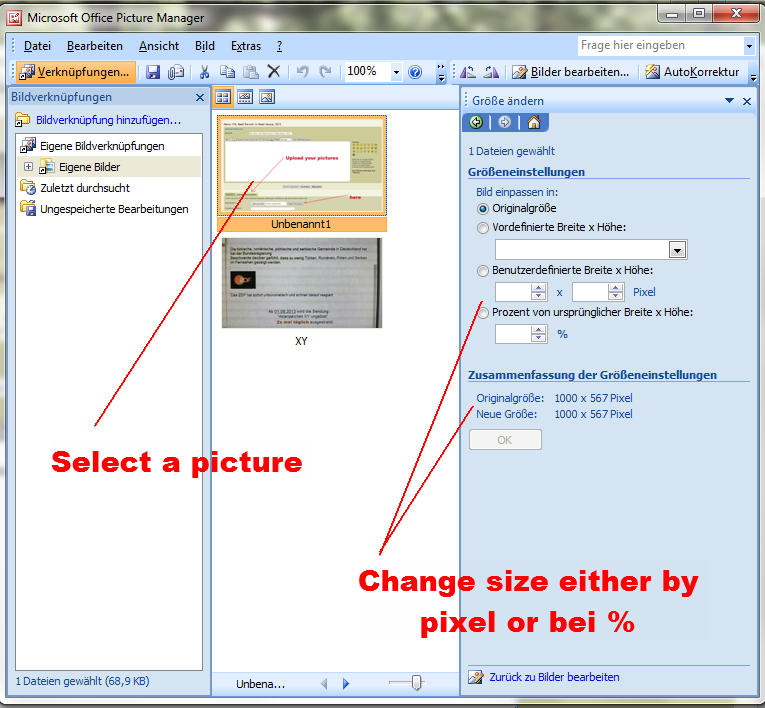The width and height of the screenshot is (765, 708).
Task: Click the back arrow in task pane
Action: coord(476,122)
